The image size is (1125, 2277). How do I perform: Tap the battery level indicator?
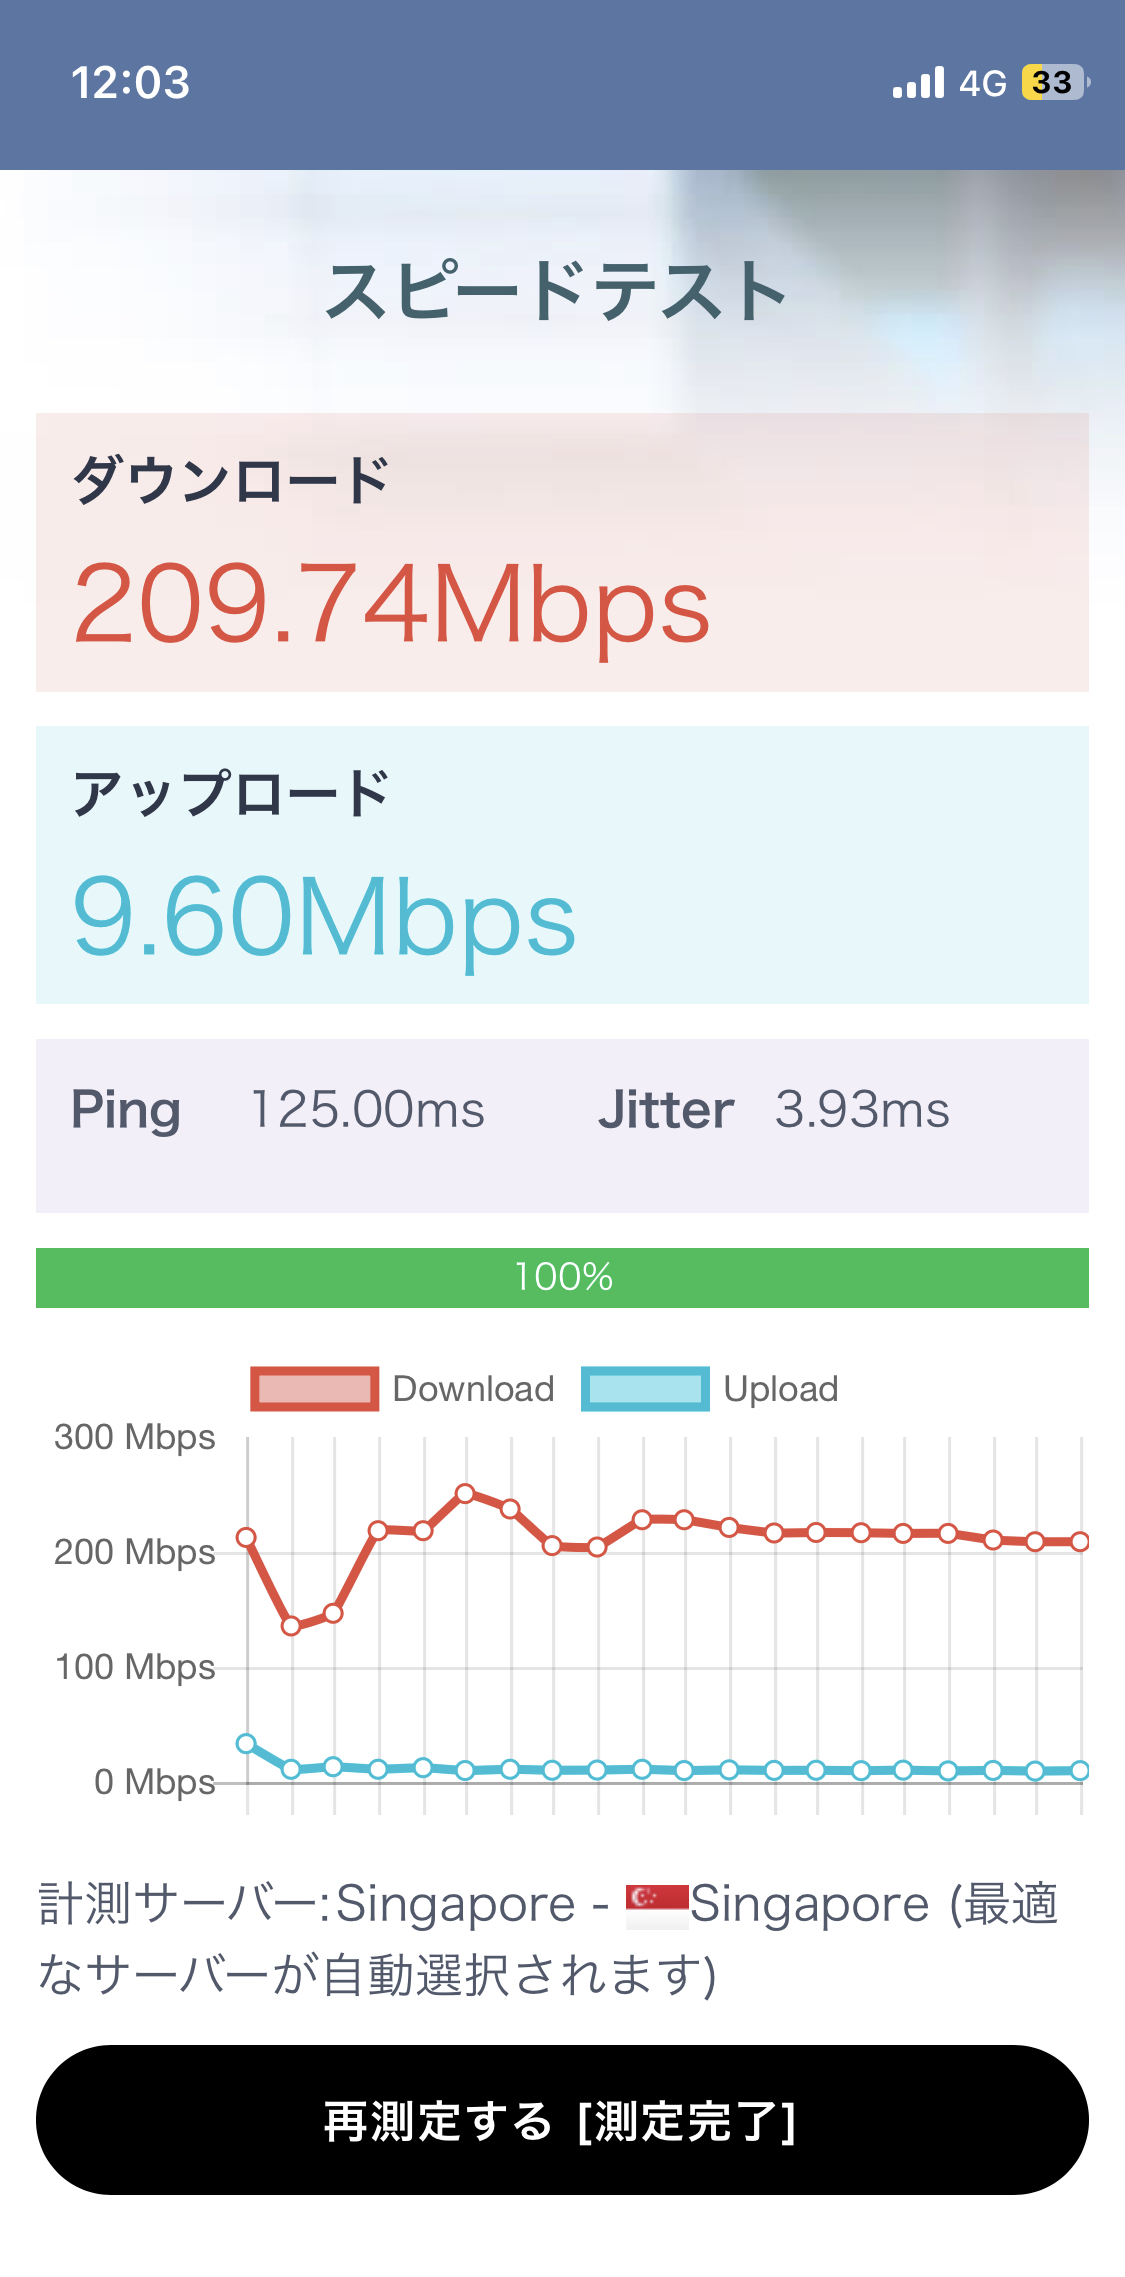coord(1054,83)
